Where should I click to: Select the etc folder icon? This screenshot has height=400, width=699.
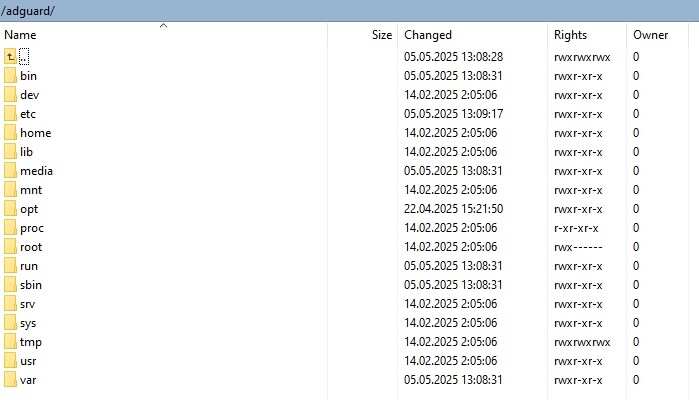(10, 114)
